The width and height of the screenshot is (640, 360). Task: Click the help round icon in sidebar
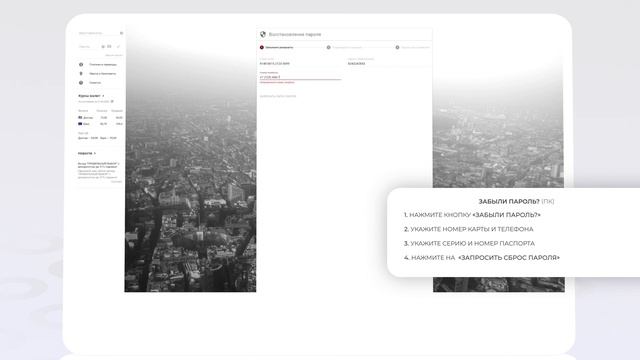pos(81,82)
